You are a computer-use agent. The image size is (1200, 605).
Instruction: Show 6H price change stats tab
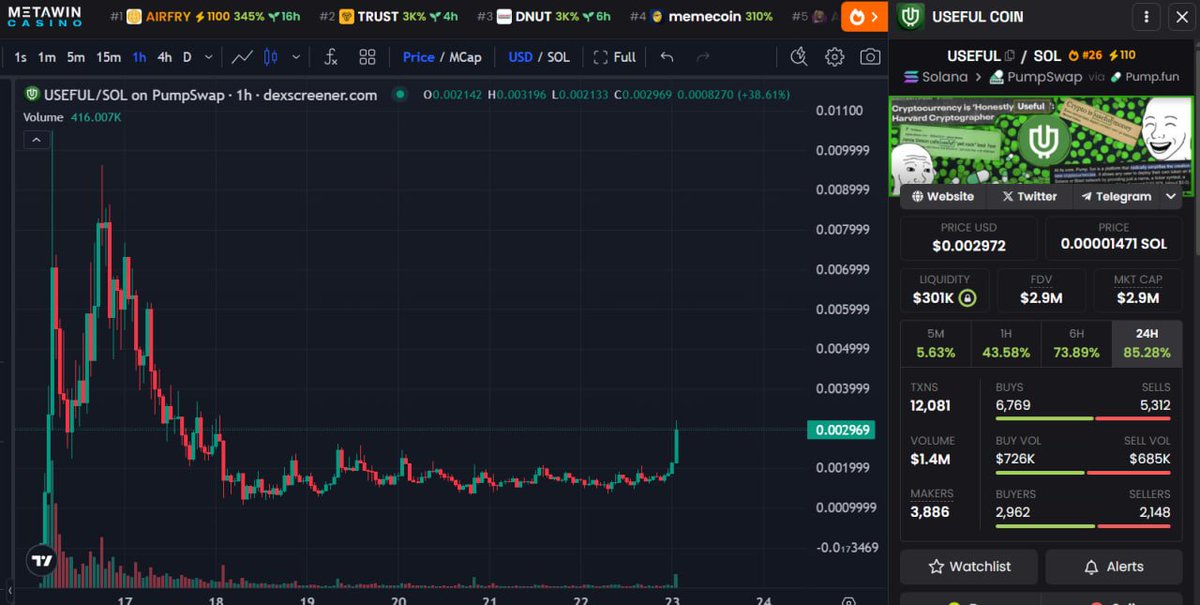point(1076,344)
